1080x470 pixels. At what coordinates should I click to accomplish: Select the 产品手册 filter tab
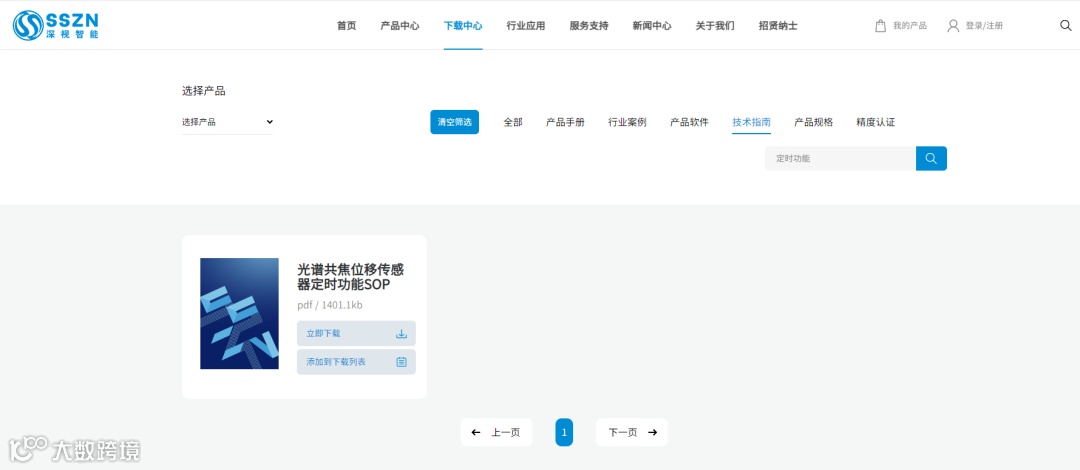(x=565, y=122)
